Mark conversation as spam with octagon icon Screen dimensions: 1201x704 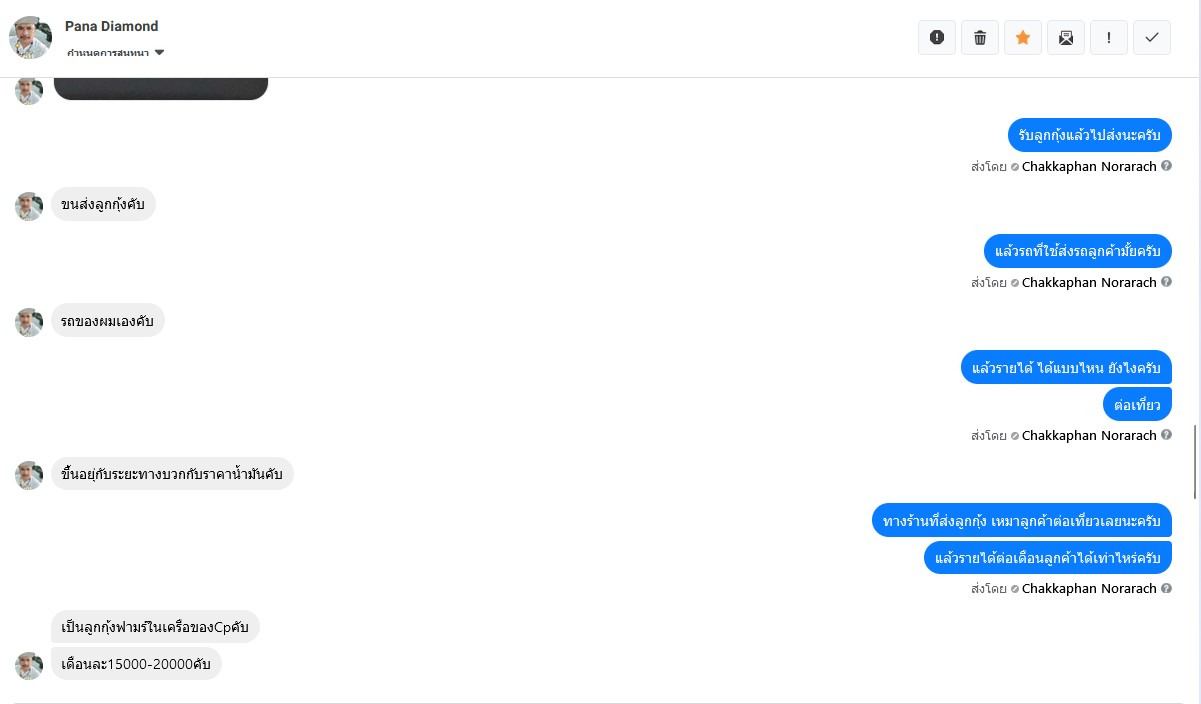tap(937, 37)
